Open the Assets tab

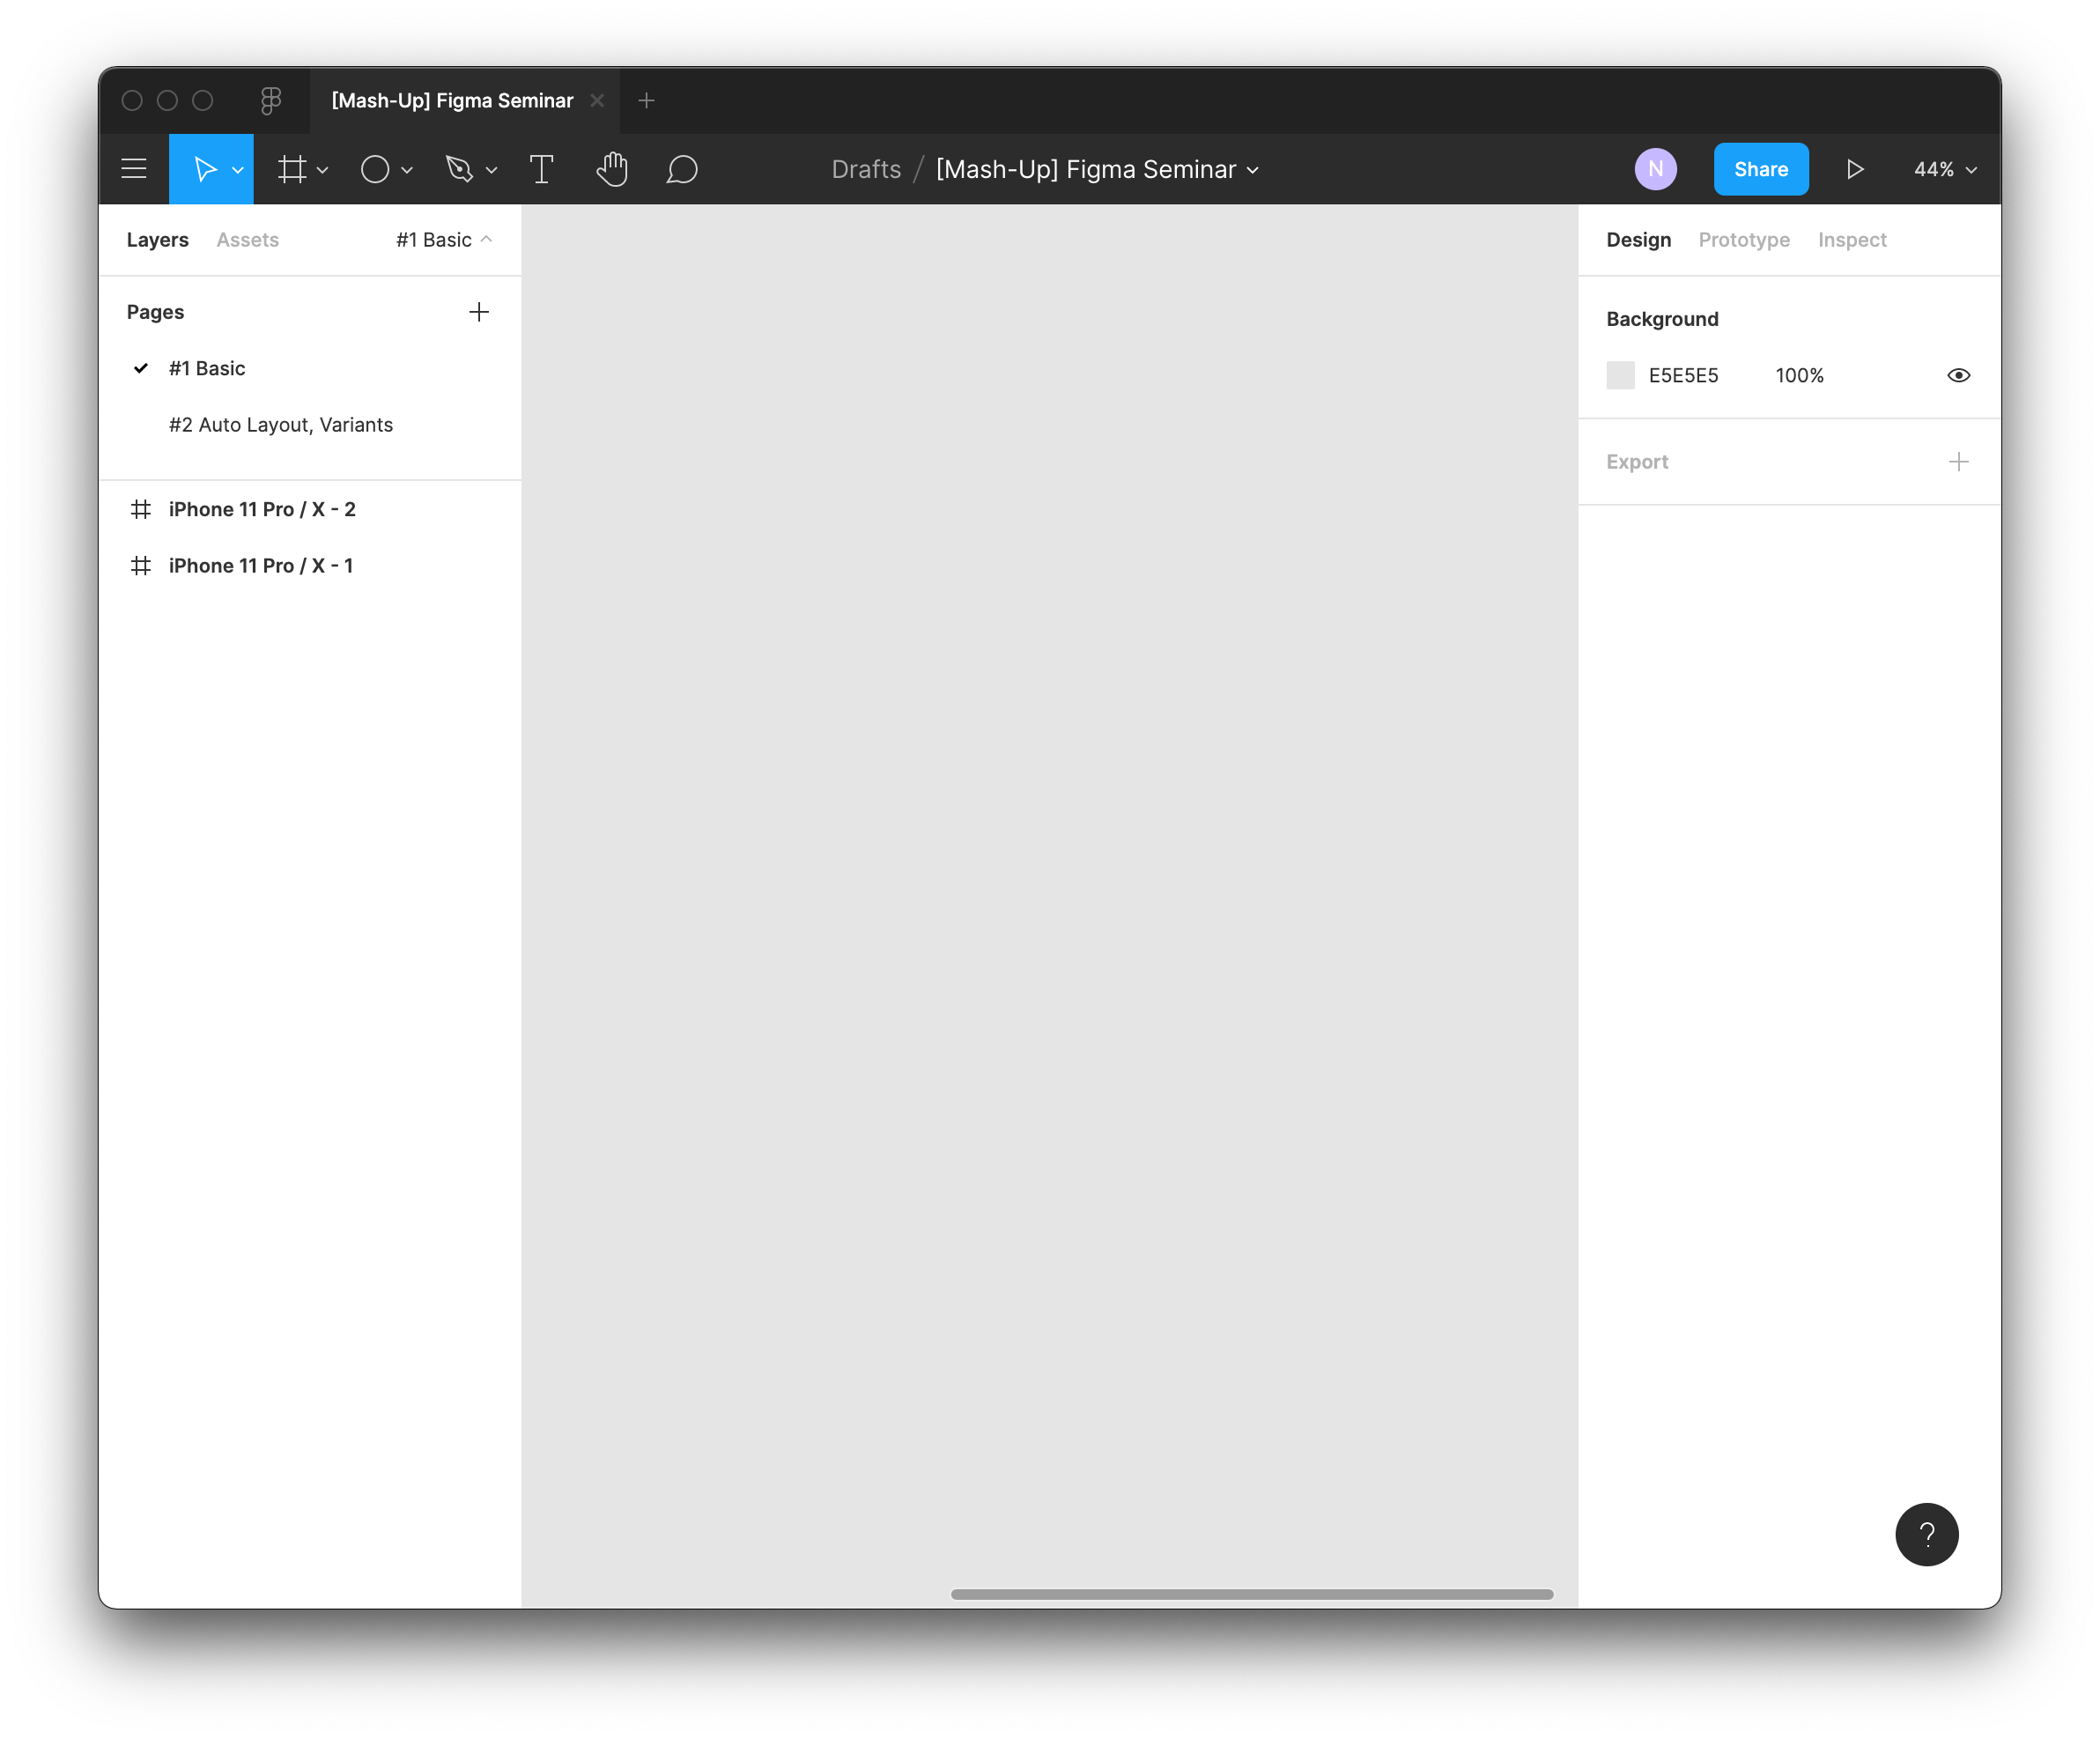247,239
